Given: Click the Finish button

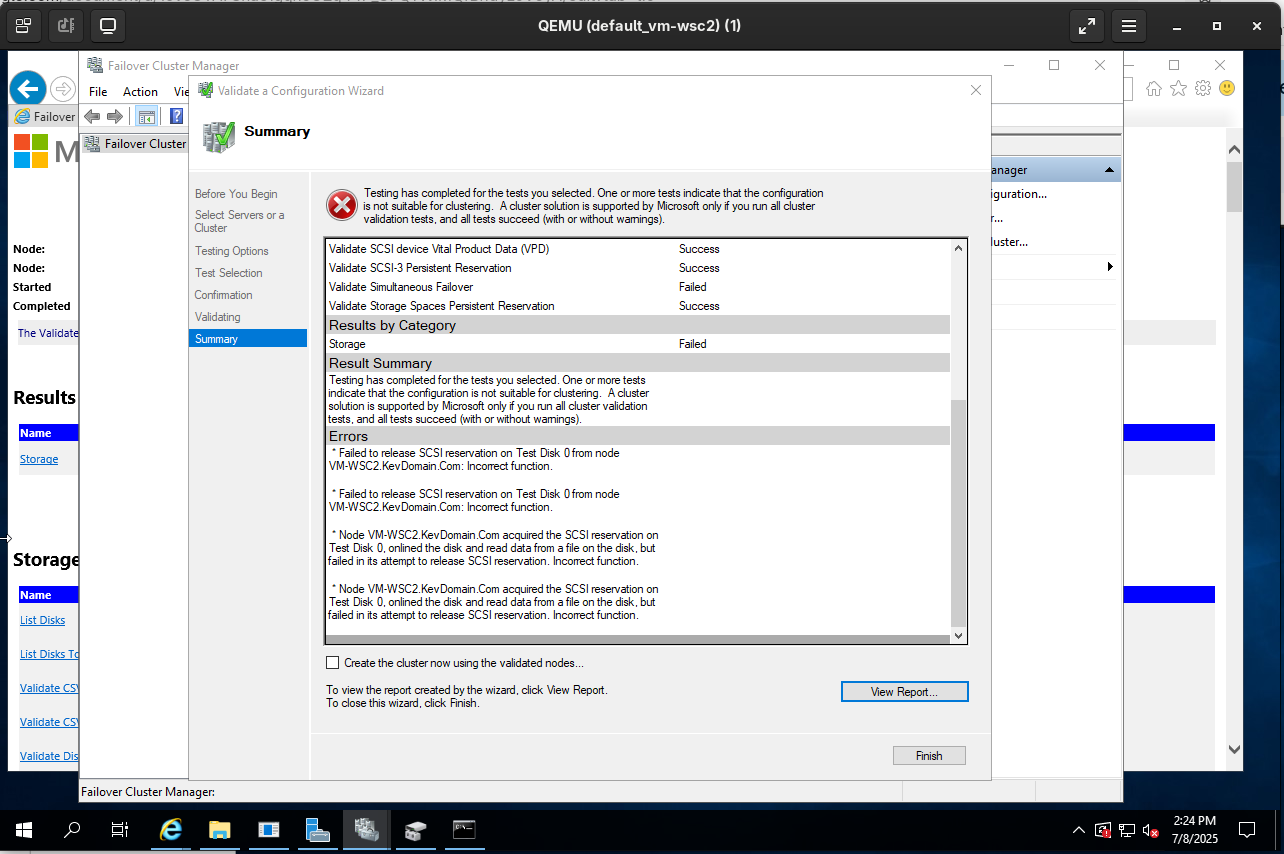Looking at the screenshot, I should 929,756.
